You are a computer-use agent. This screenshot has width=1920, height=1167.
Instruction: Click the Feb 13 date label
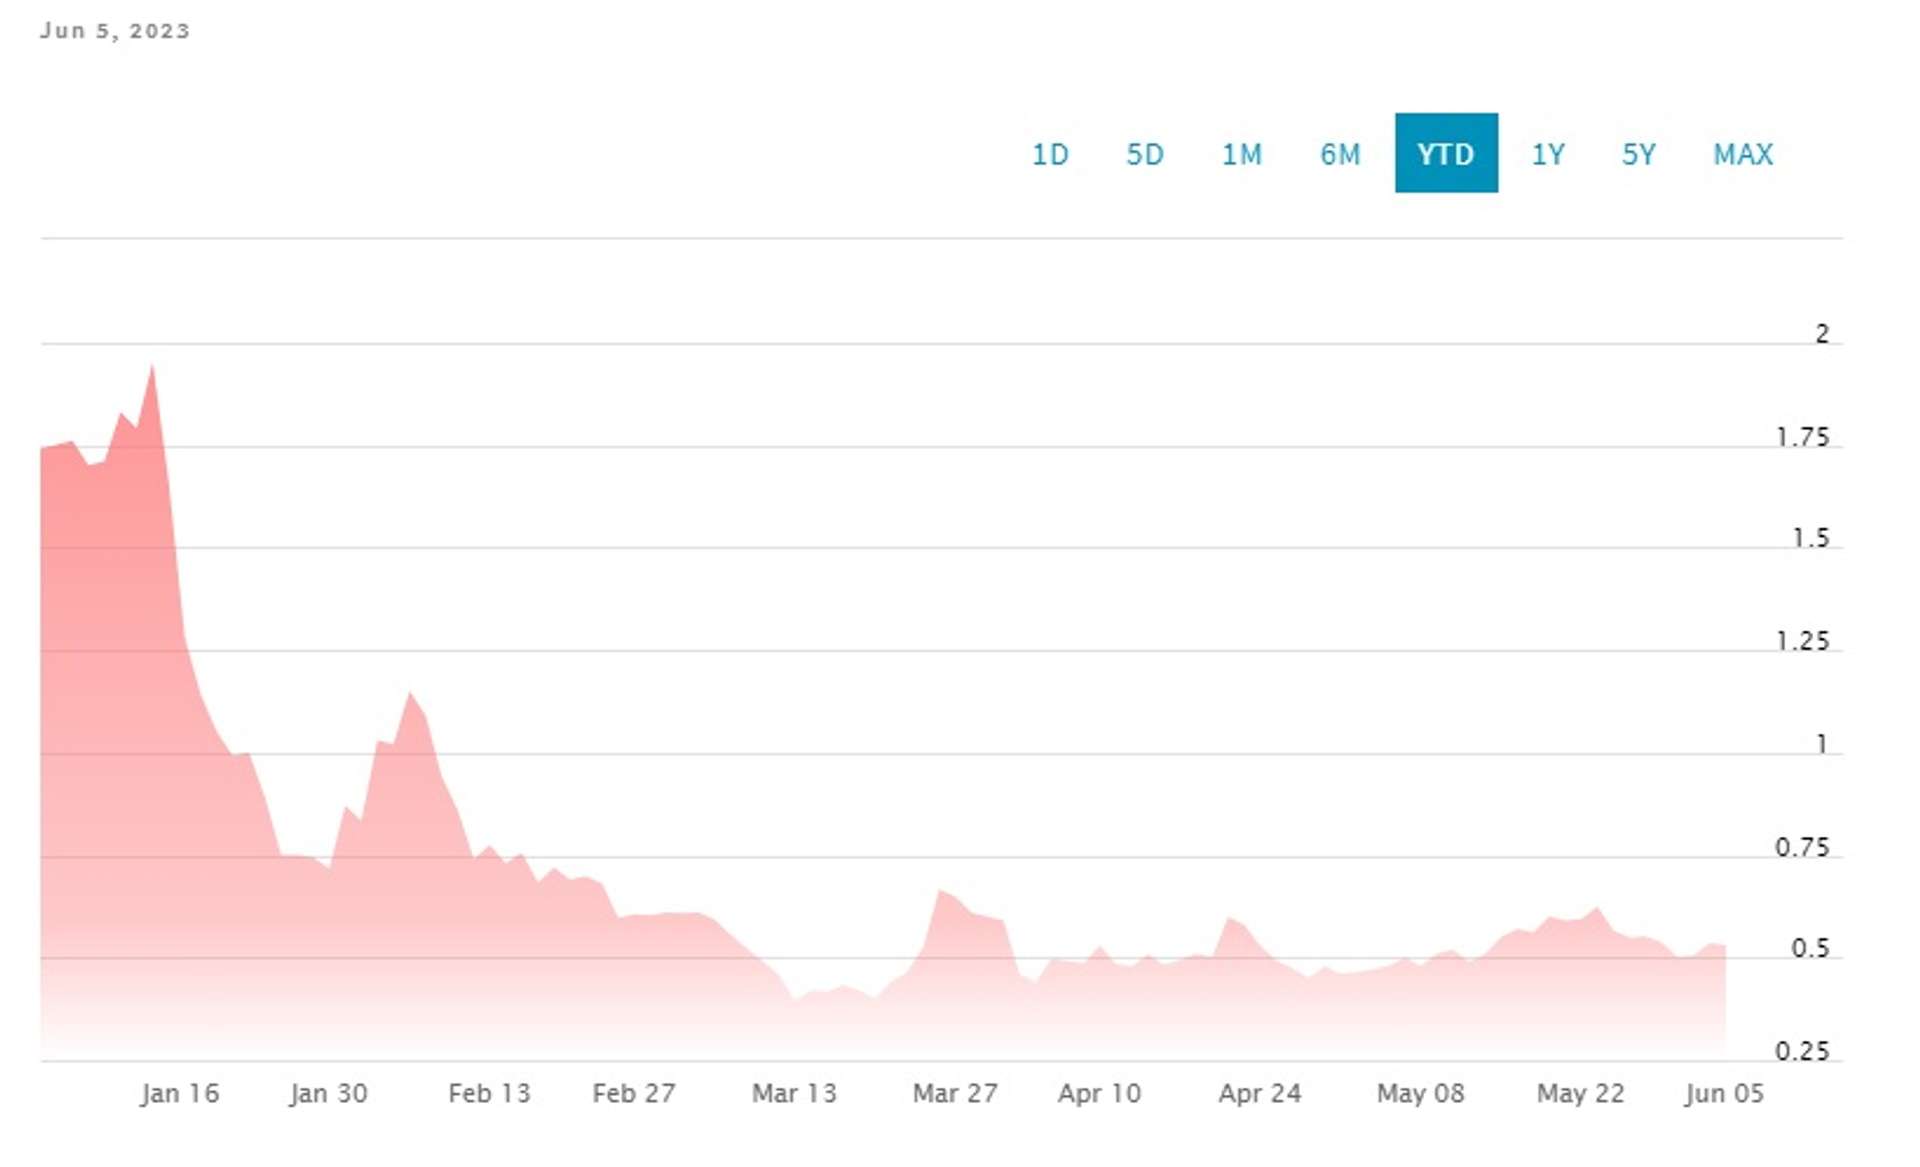(489, 1093)
